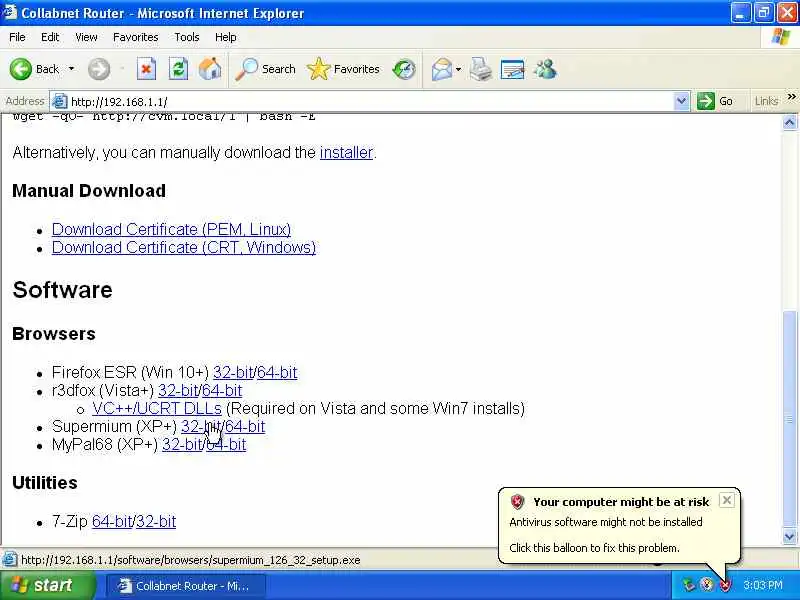Viewport: 800px width, 600px height.
Task: Close the security warning balloon
Action: click(x=727, y=500)
